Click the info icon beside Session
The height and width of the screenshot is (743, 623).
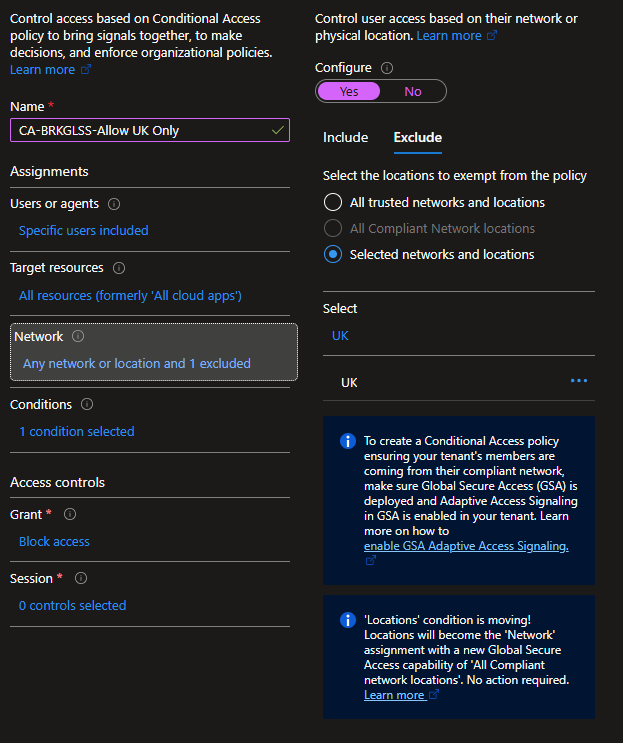pos(81,579)
